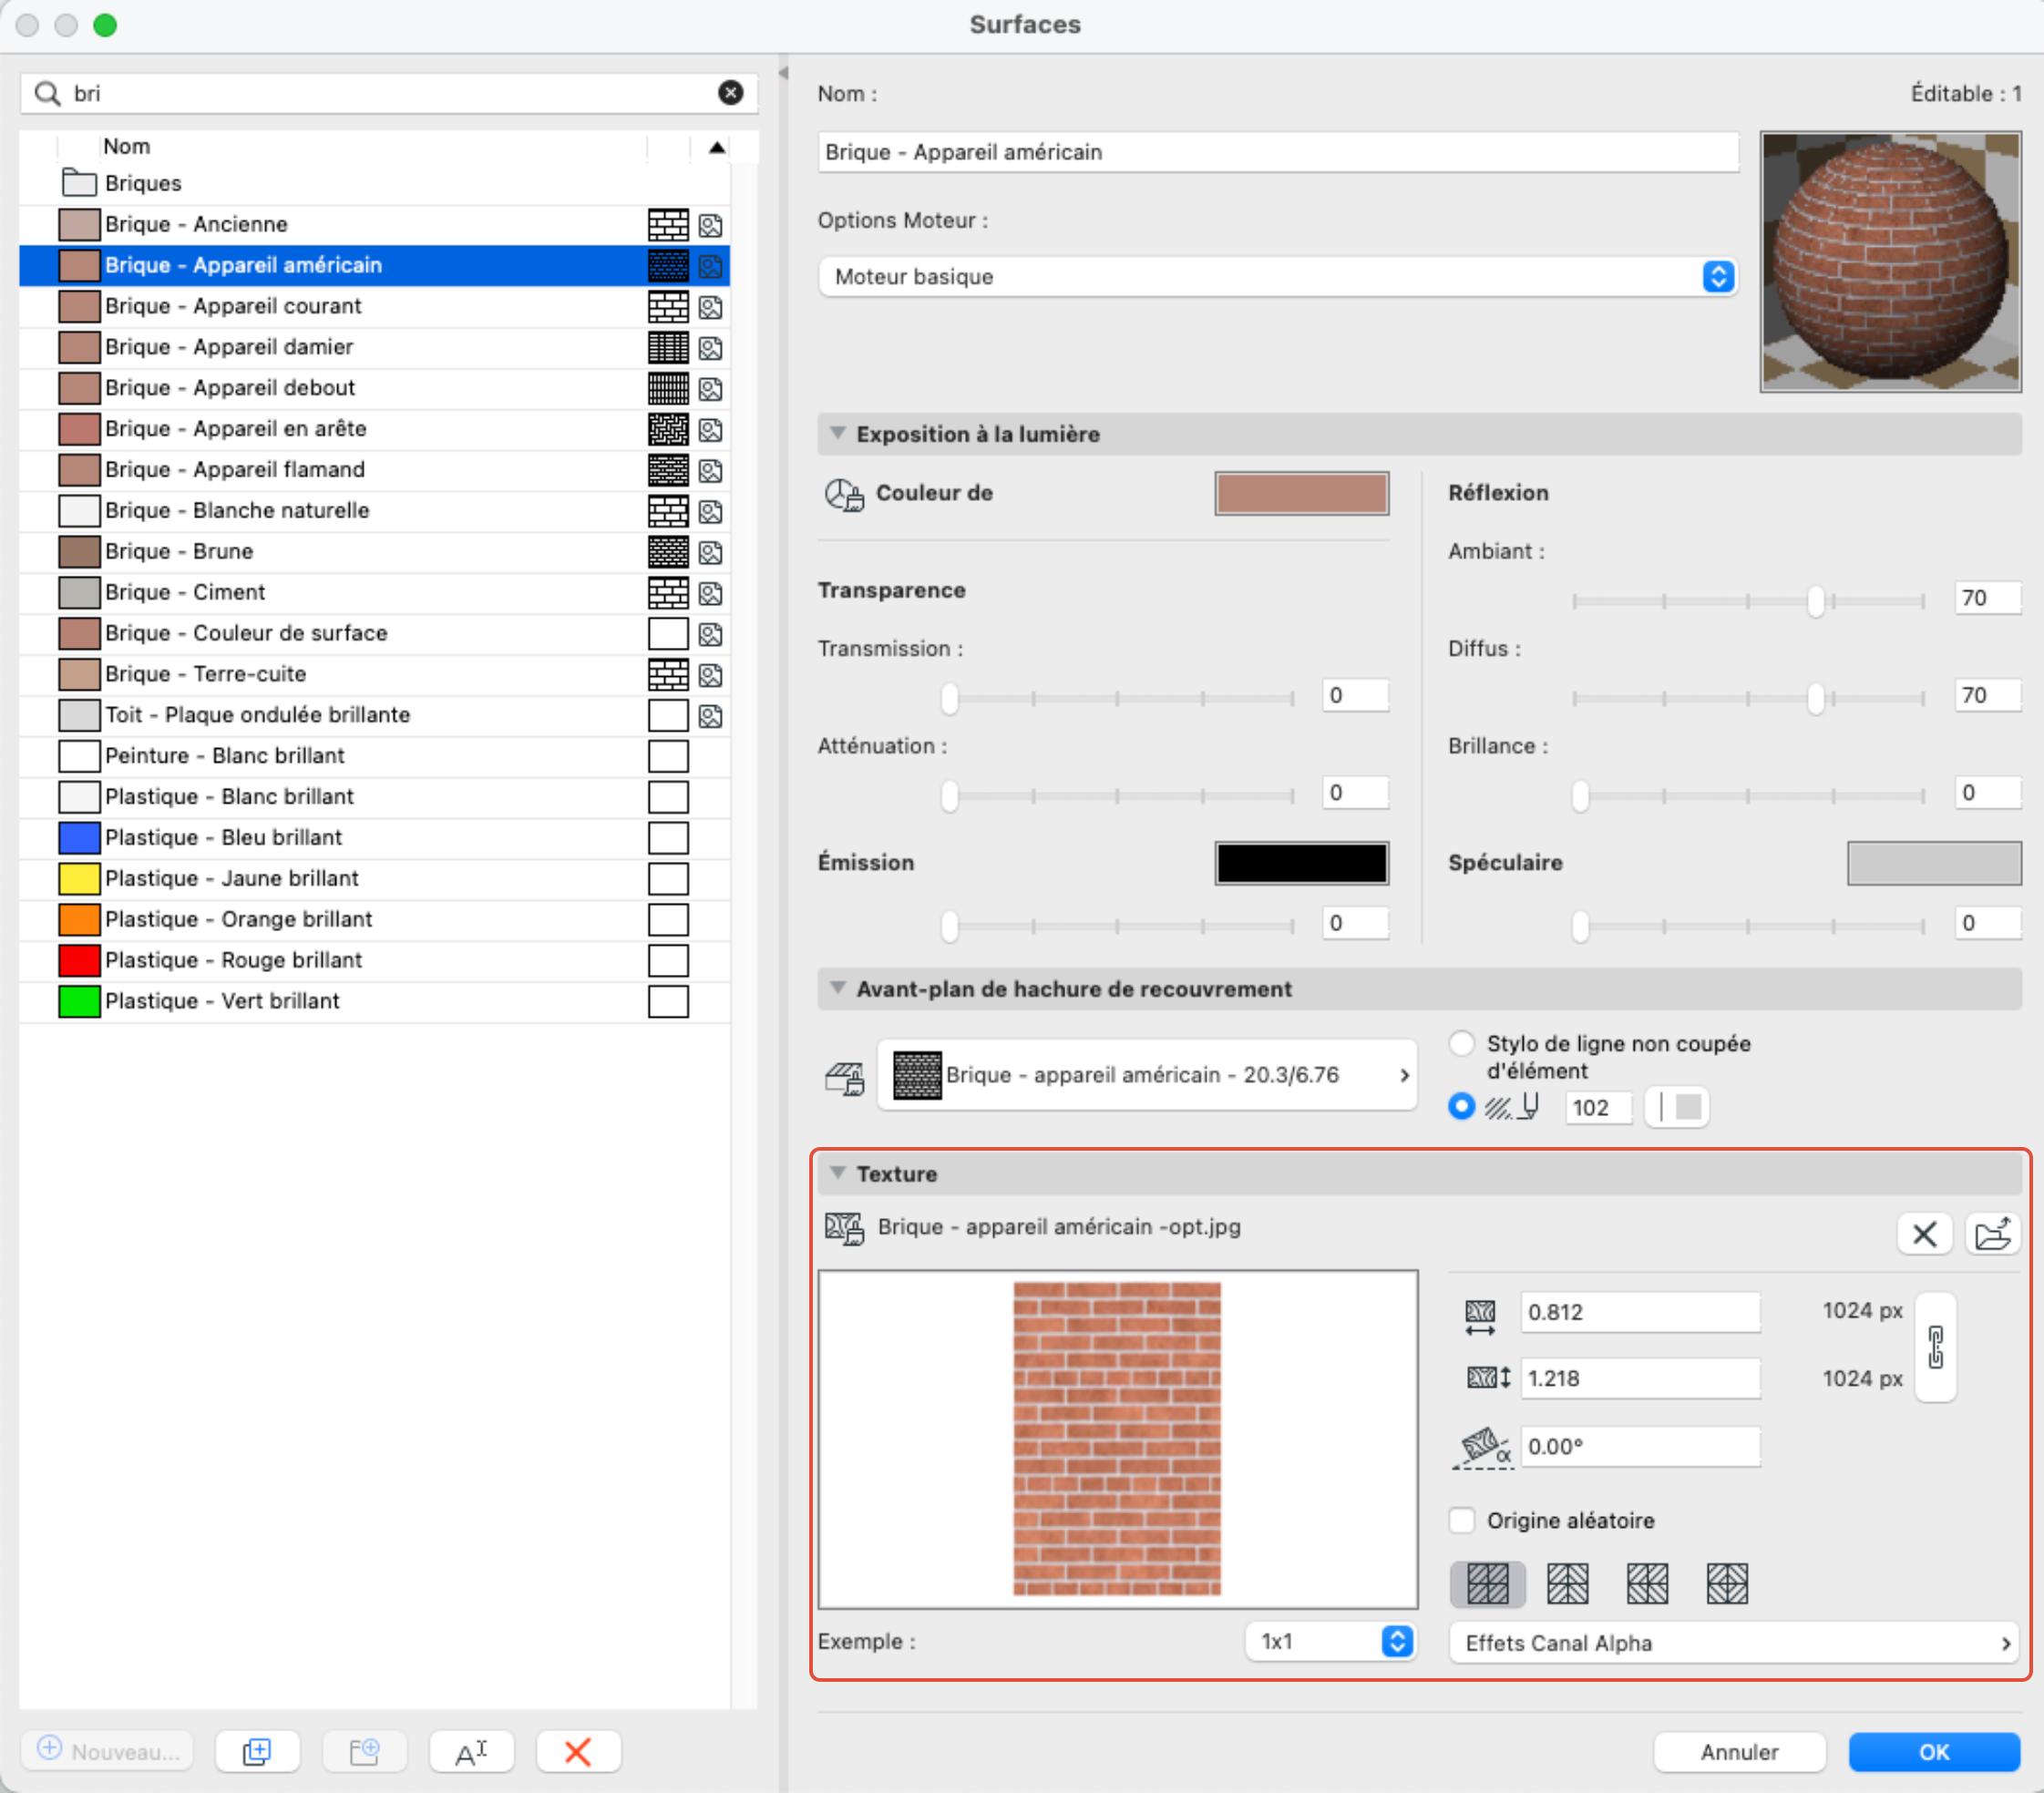Click the Annuler button
The image size is (2044, 1793).
1739,1752
